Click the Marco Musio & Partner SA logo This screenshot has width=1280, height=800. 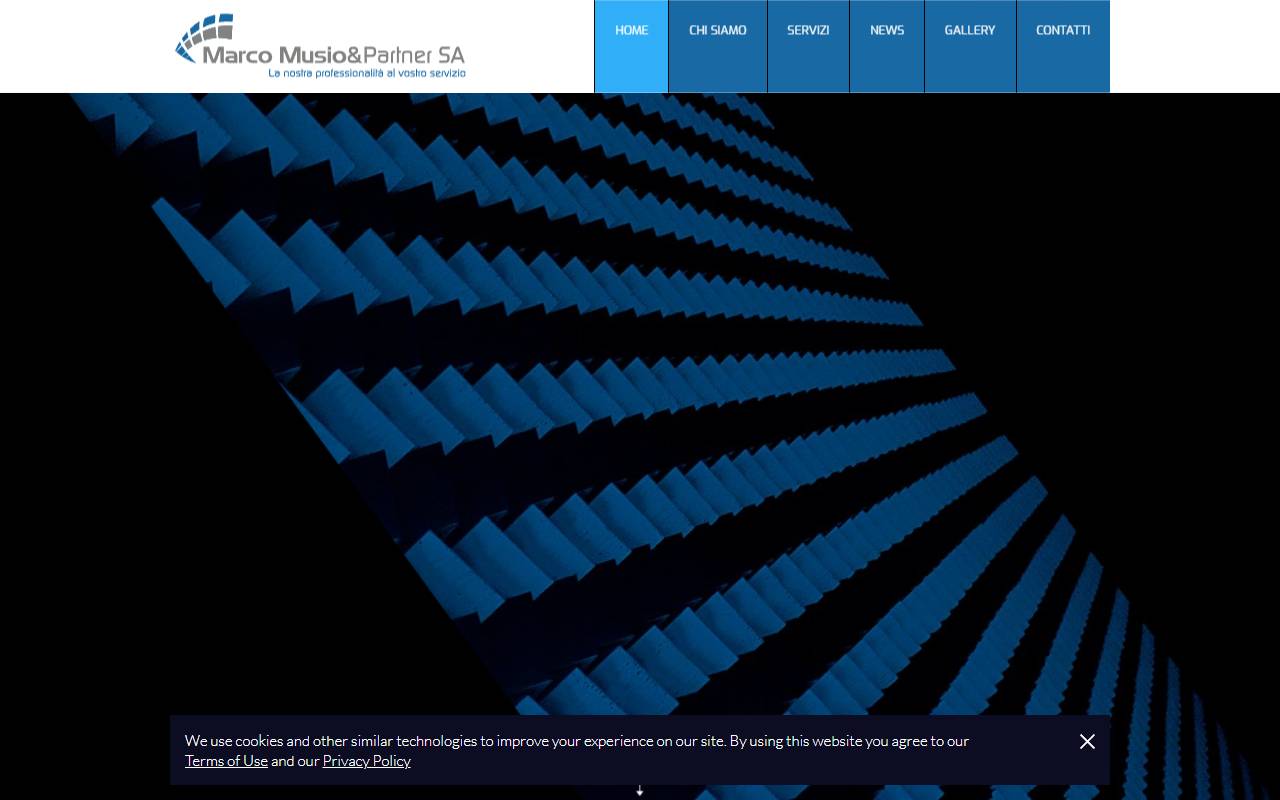320,46
